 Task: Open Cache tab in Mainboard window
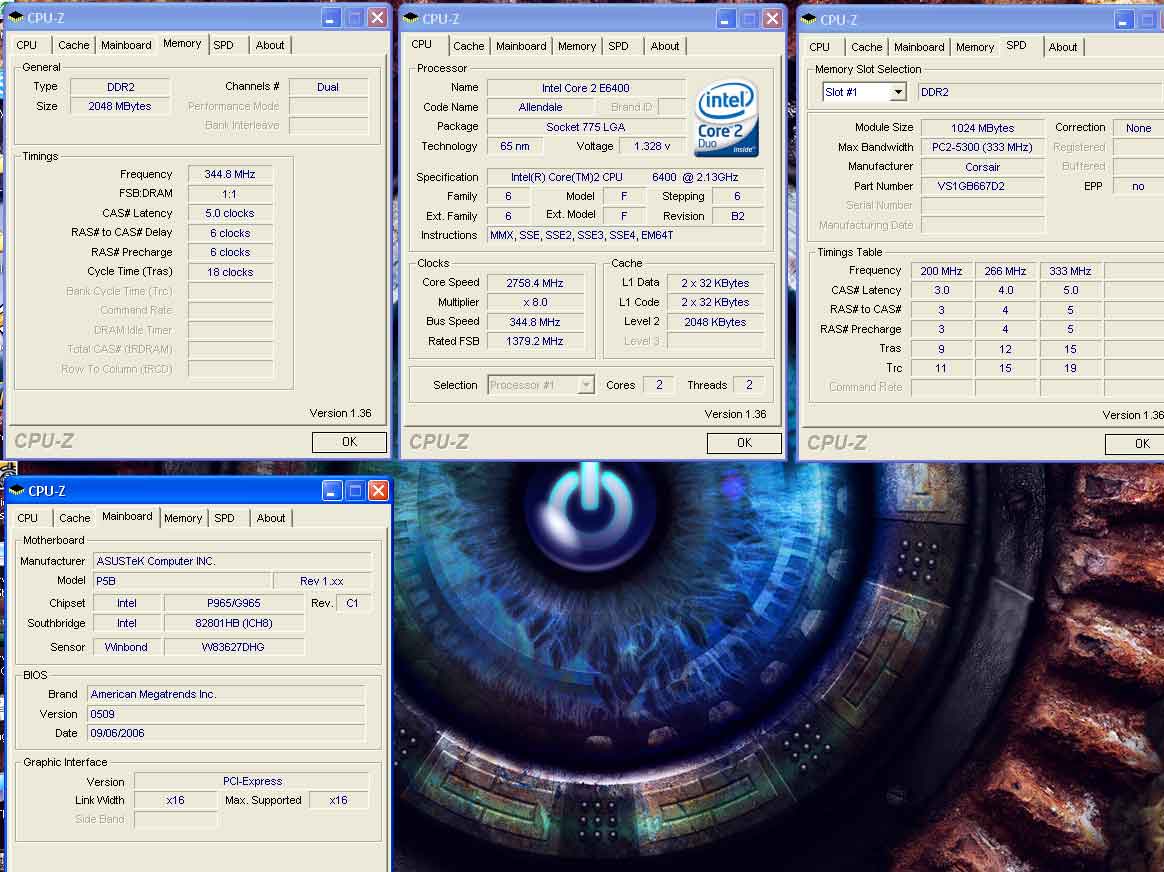[x=74, y=518]
